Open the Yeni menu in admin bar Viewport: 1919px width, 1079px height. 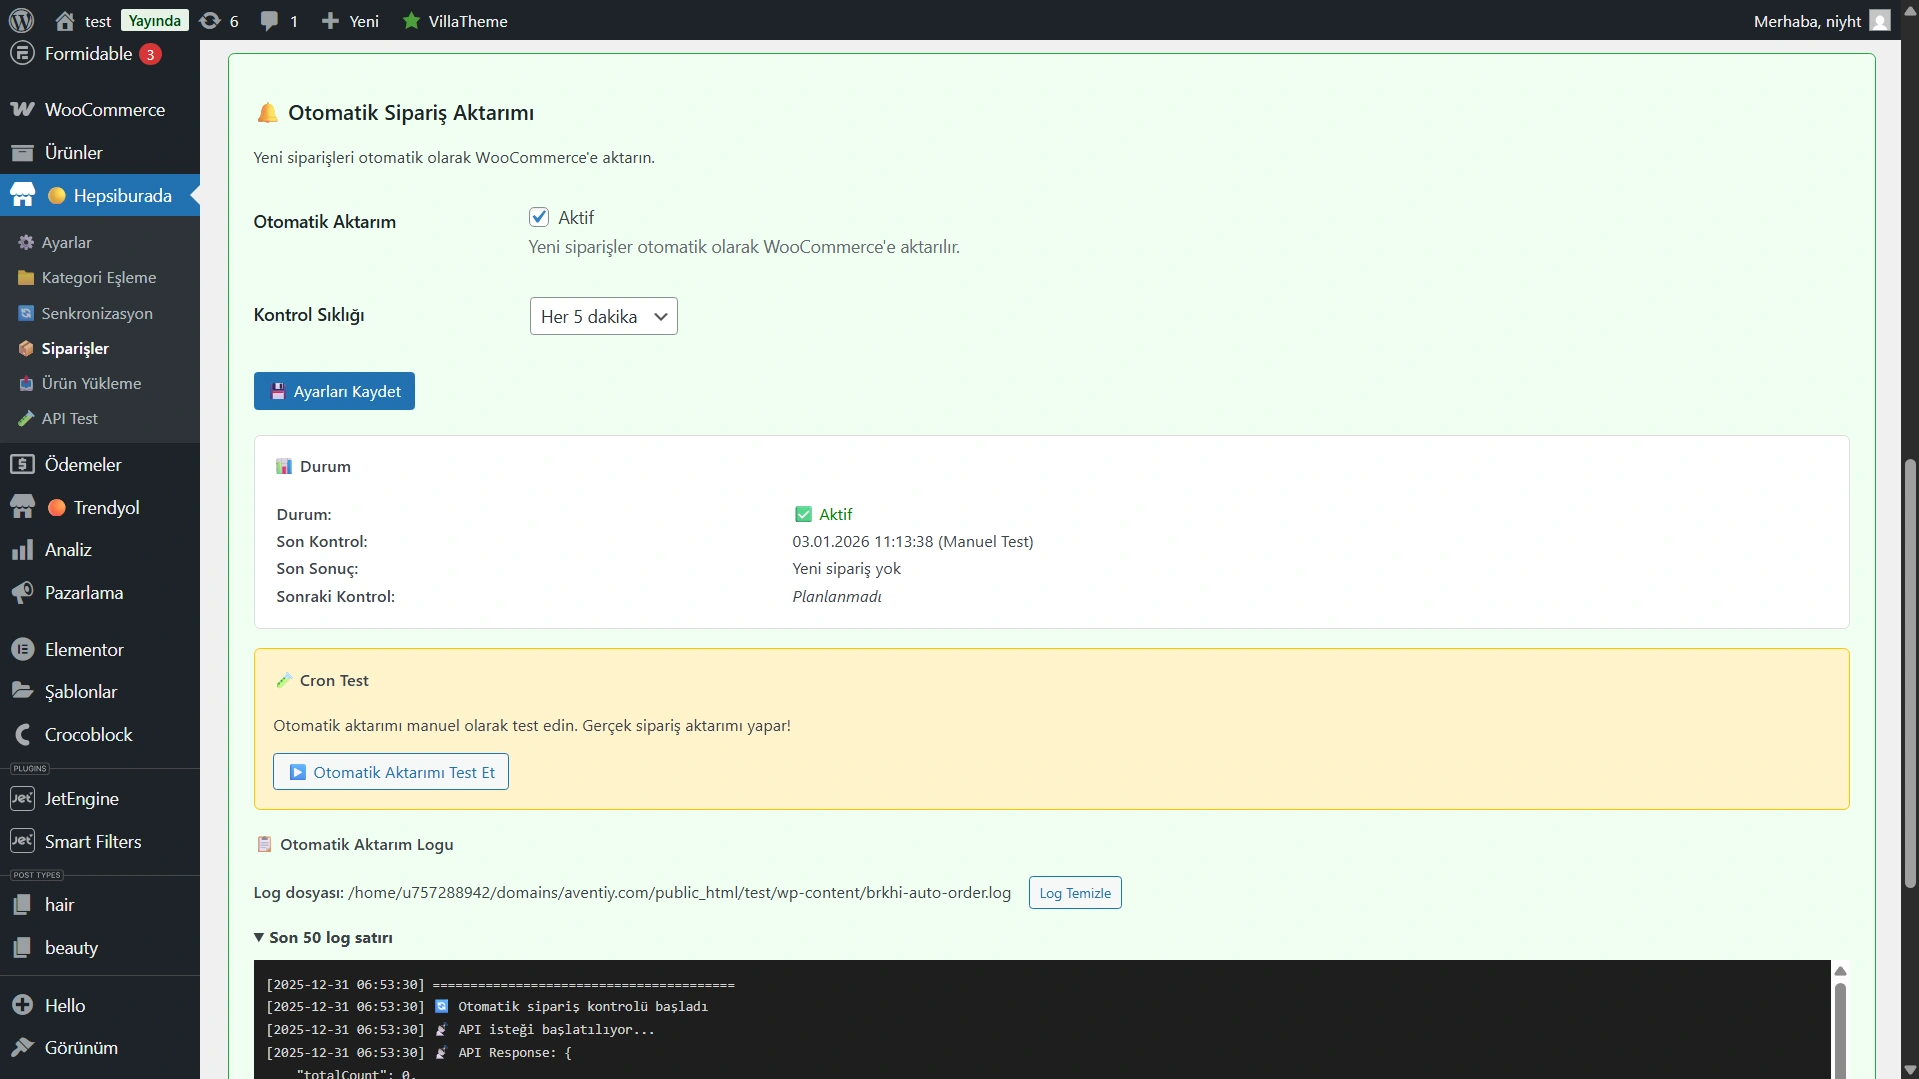351,21
